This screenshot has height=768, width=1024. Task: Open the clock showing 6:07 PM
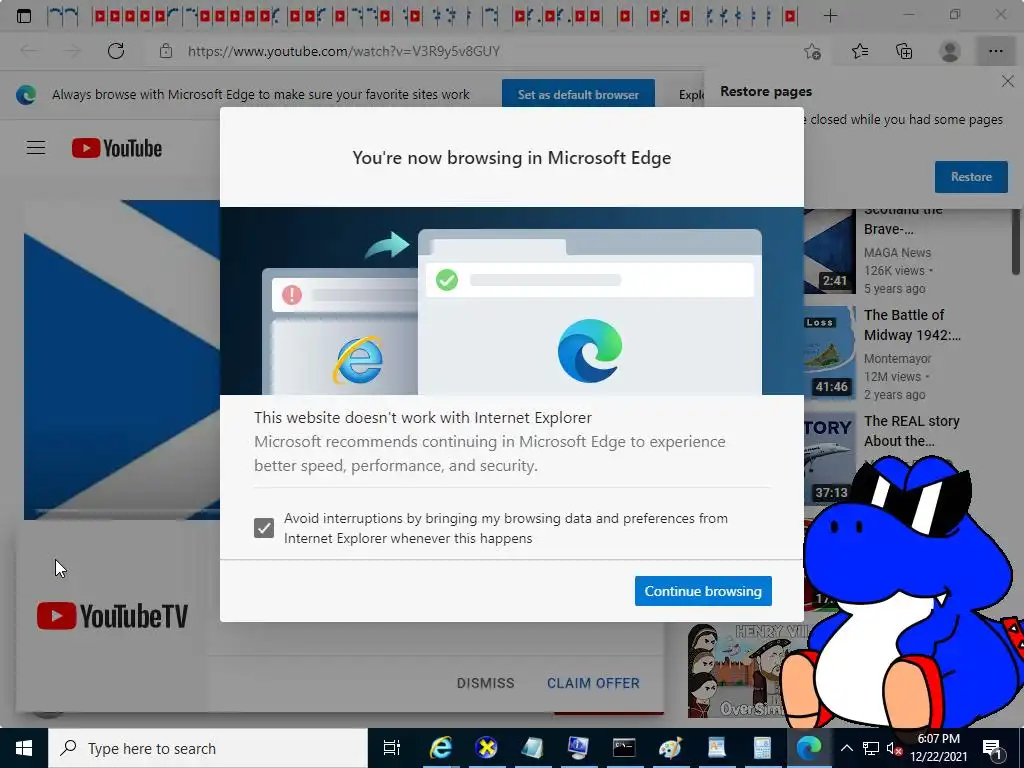[938, 748]
